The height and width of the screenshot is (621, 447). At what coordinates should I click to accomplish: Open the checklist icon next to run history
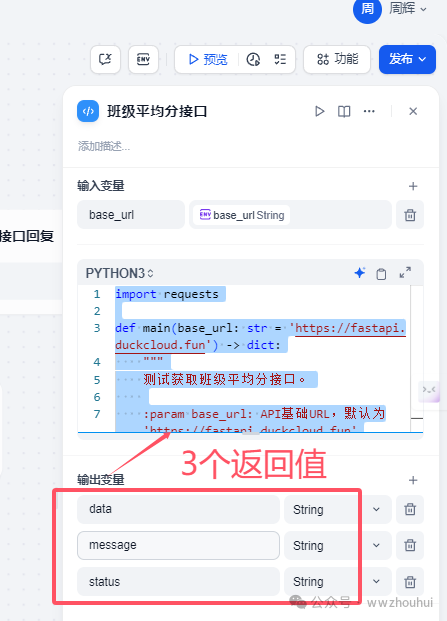280,59
